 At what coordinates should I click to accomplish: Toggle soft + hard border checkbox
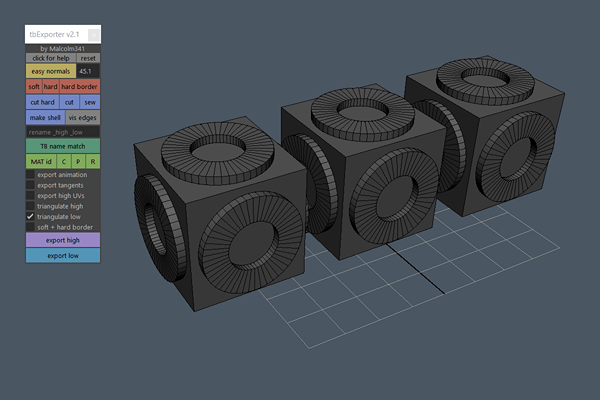pyautogui.click(x=30, y=226)
